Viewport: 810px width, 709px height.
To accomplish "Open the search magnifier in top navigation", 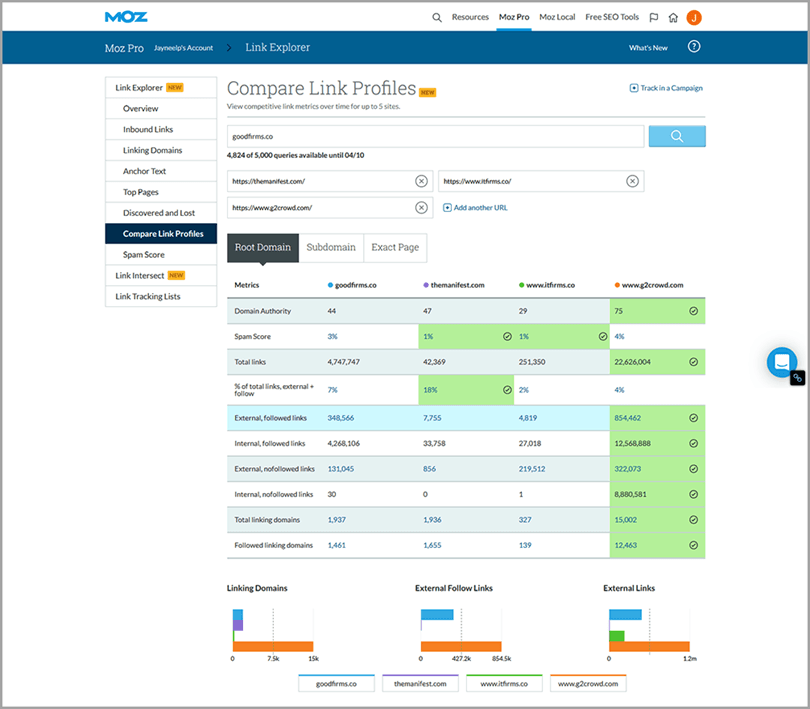I will [437, 18].
